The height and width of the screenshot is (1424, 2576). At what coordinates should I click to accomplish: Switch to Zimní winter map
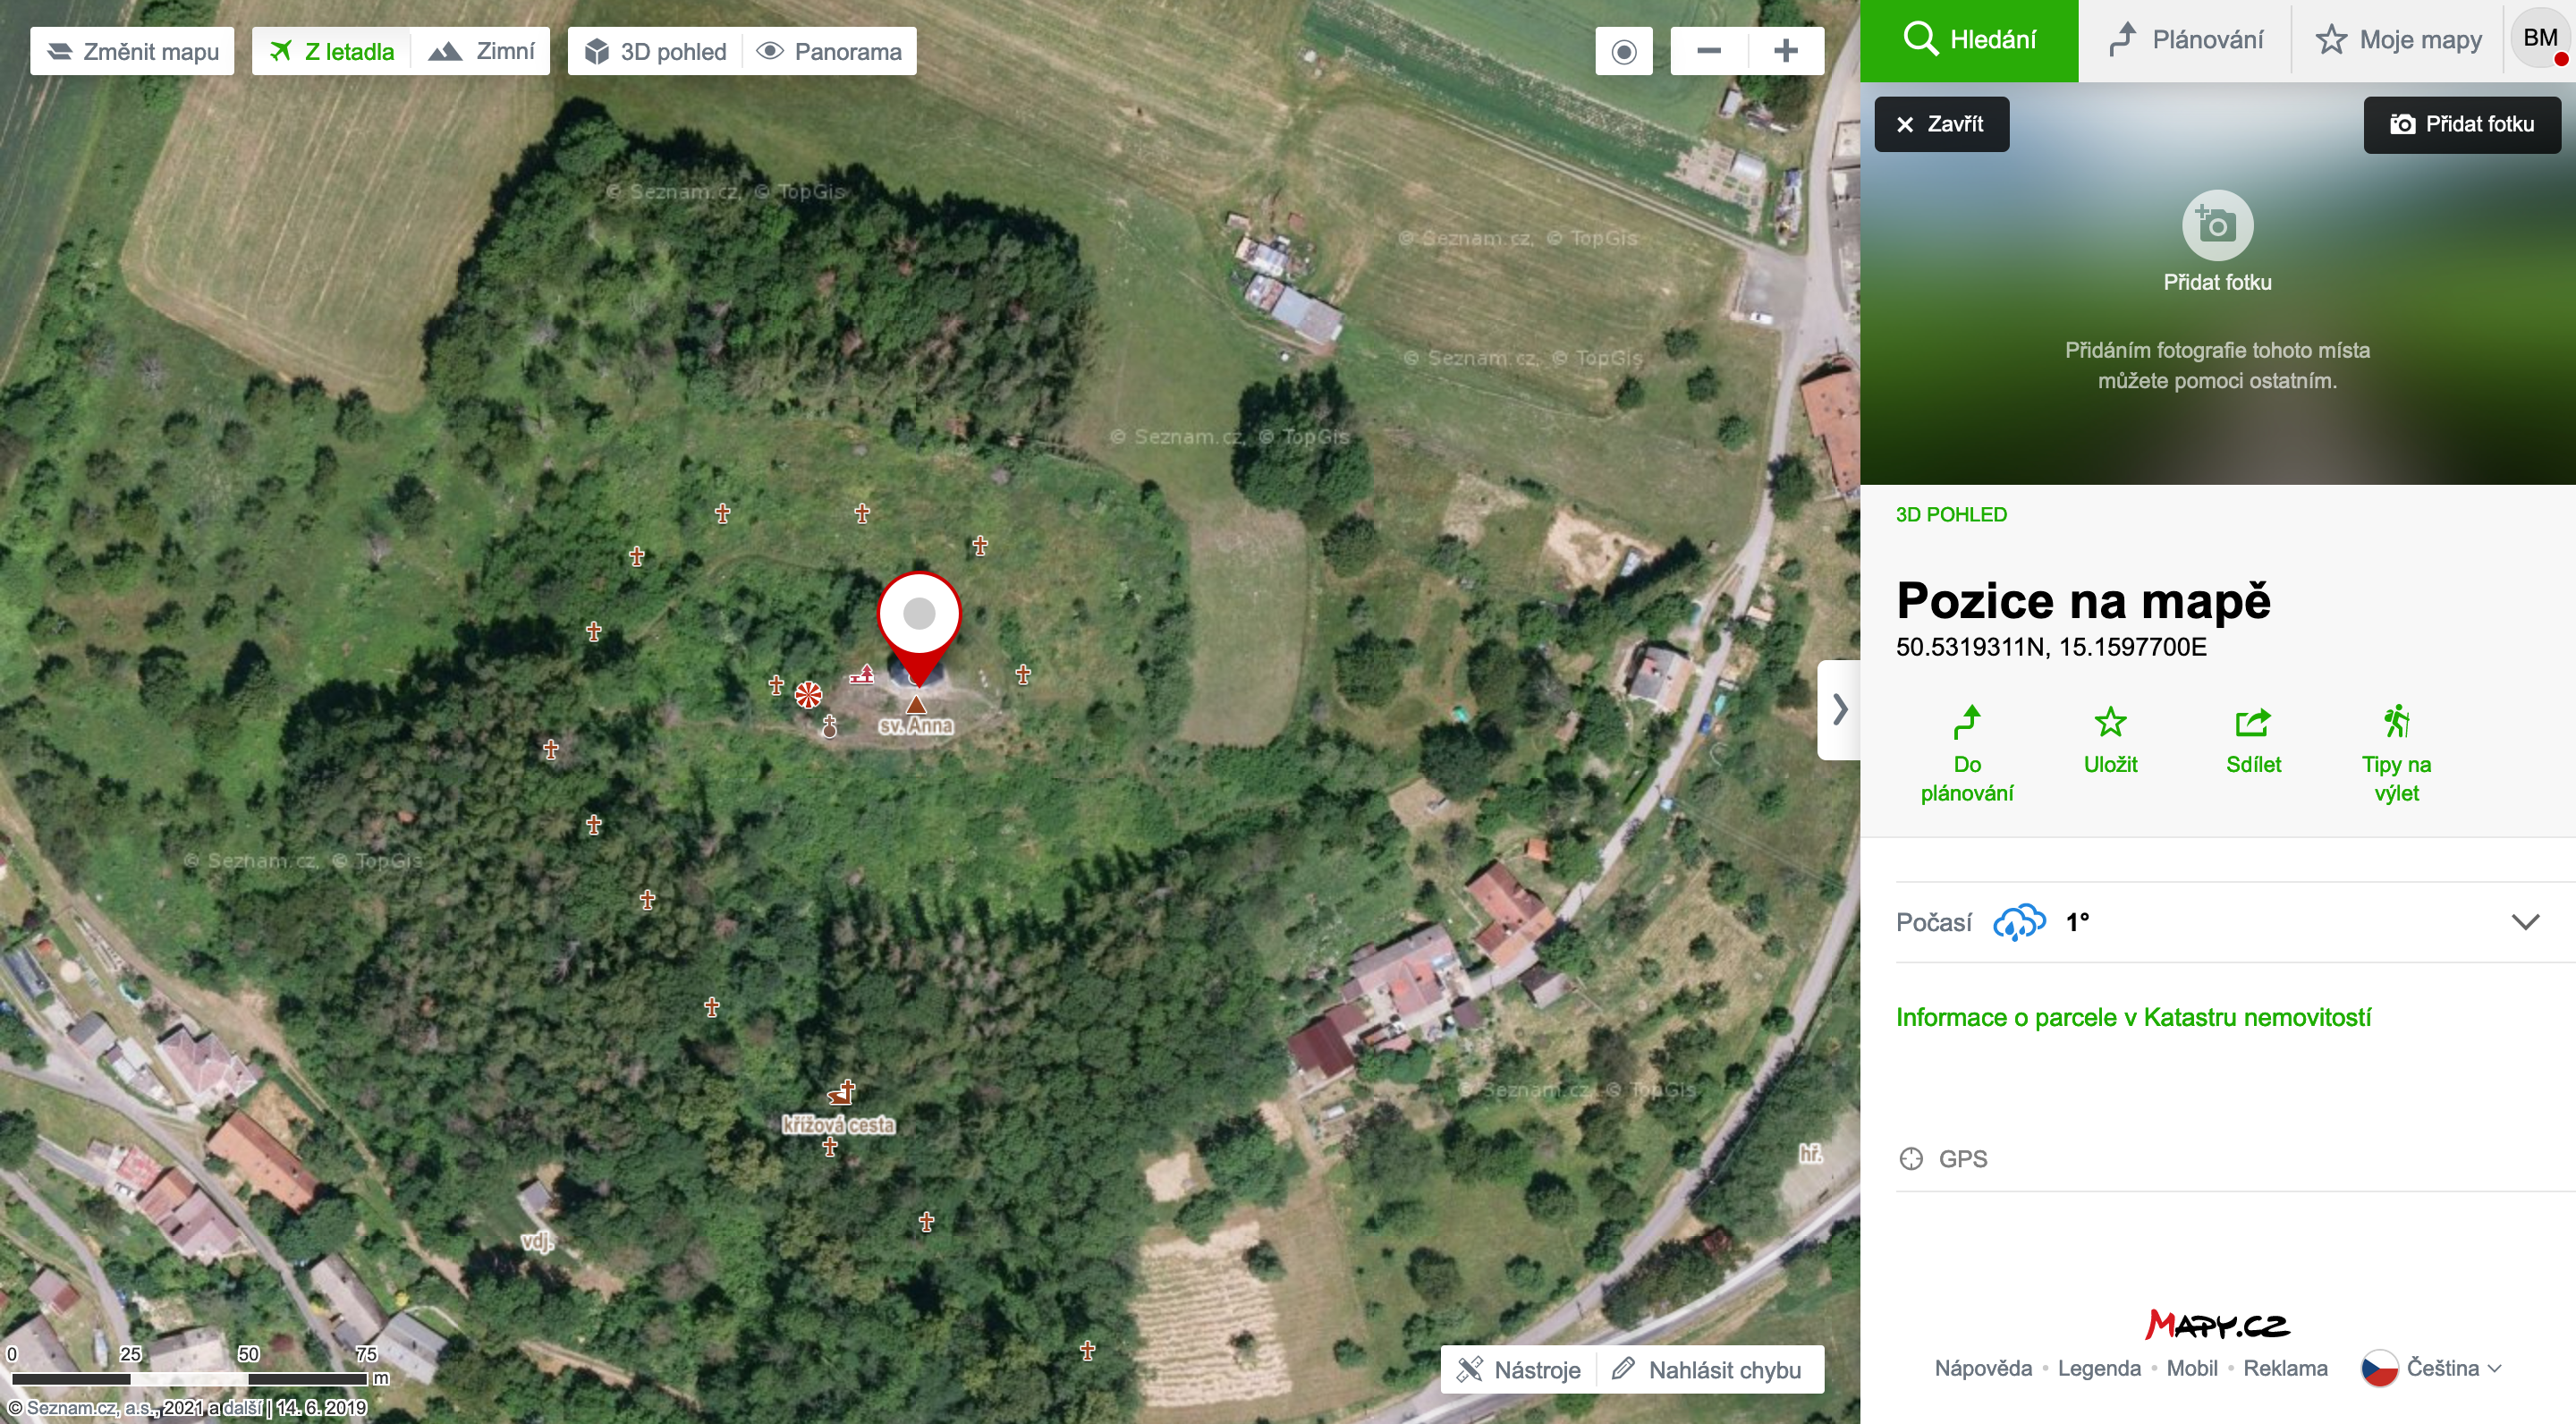pos(482,51)
